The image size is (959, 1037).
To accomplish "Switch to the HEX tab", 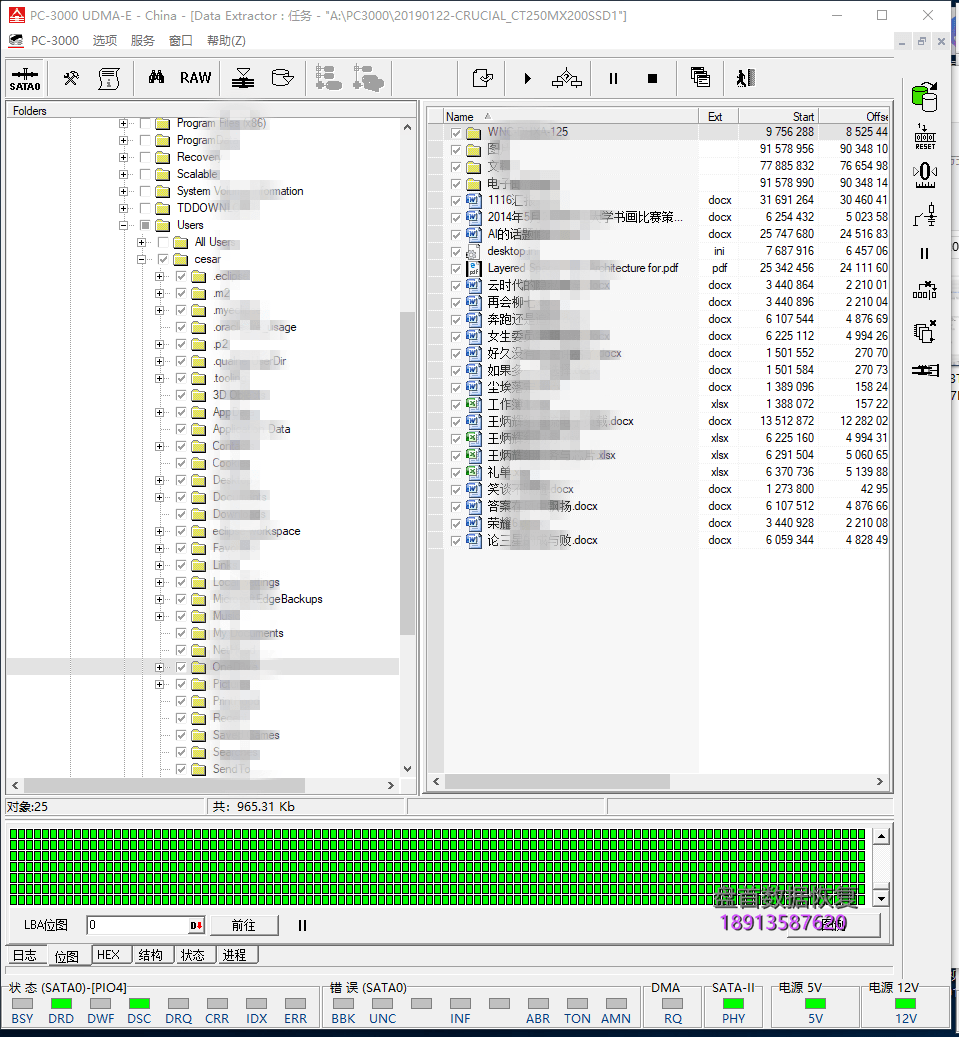I will [108, 954].
